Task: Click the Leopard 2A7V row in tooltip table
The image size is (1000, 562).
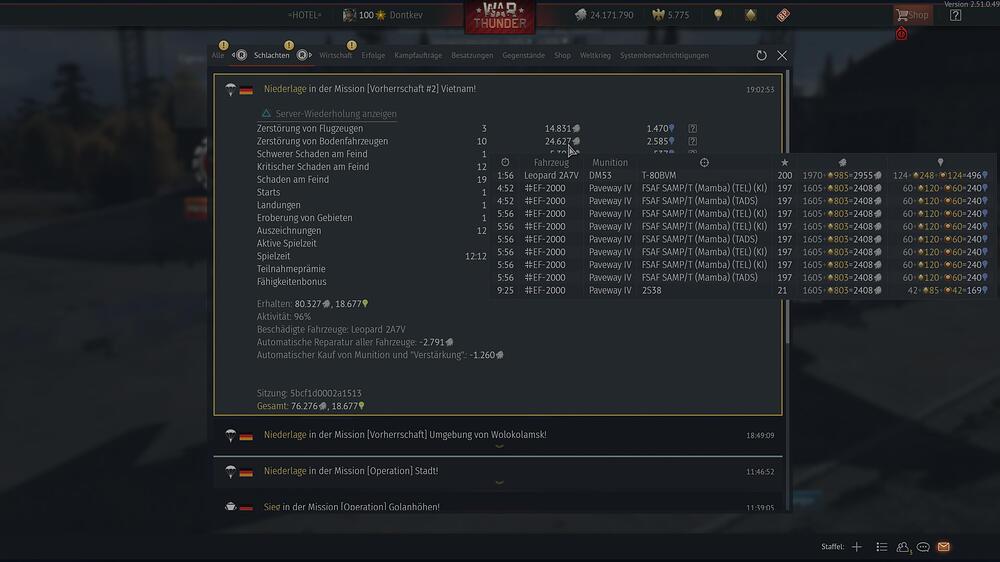Action: [x=742, y=175]
